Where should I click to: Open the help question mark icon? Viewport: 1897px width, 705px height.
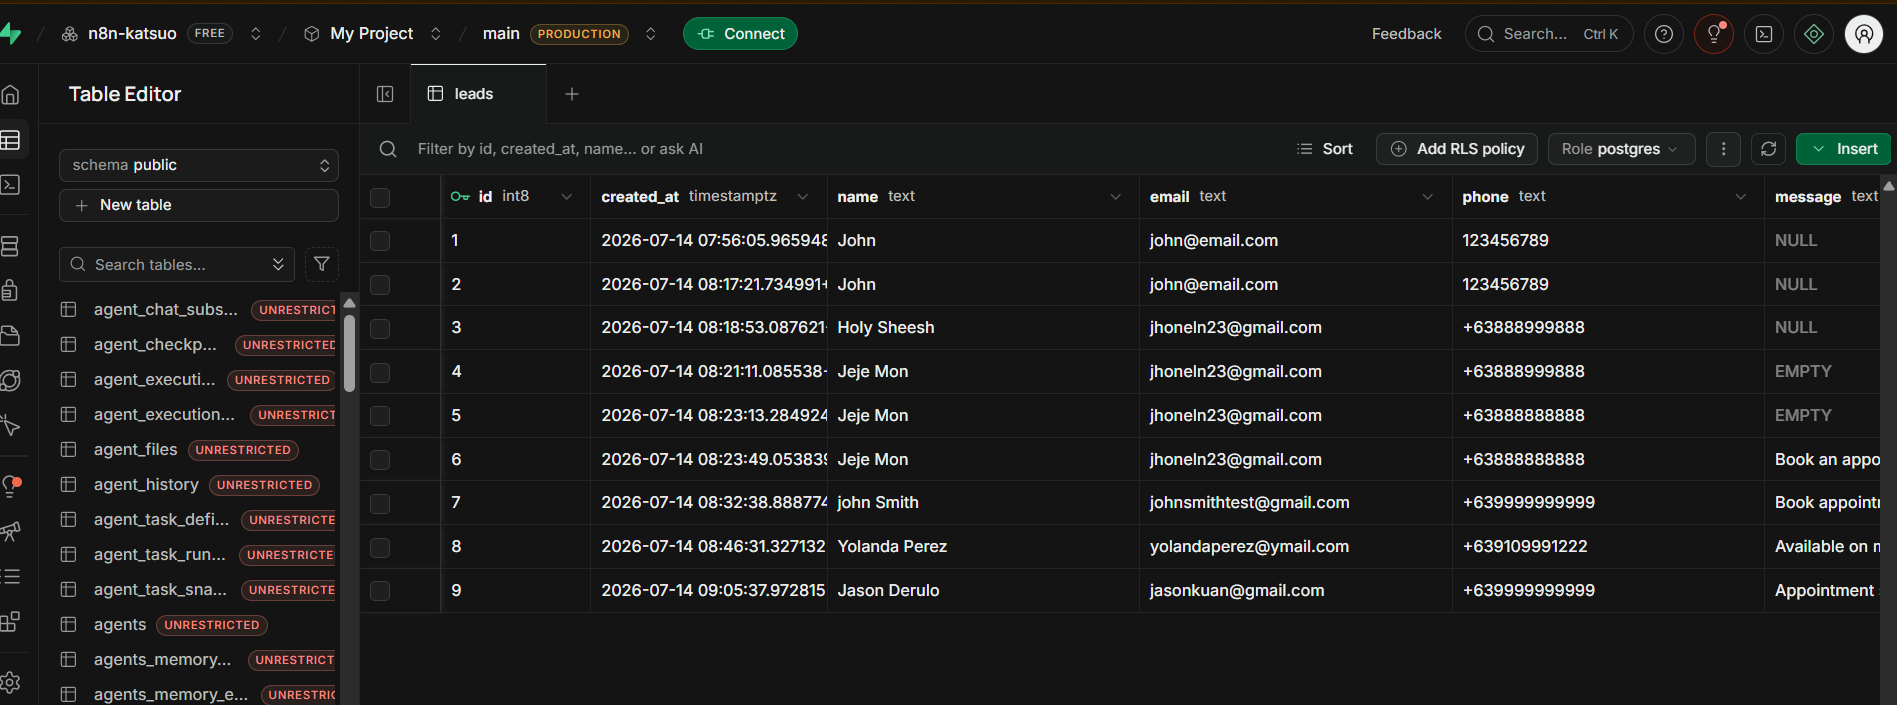click(1664, 34)
